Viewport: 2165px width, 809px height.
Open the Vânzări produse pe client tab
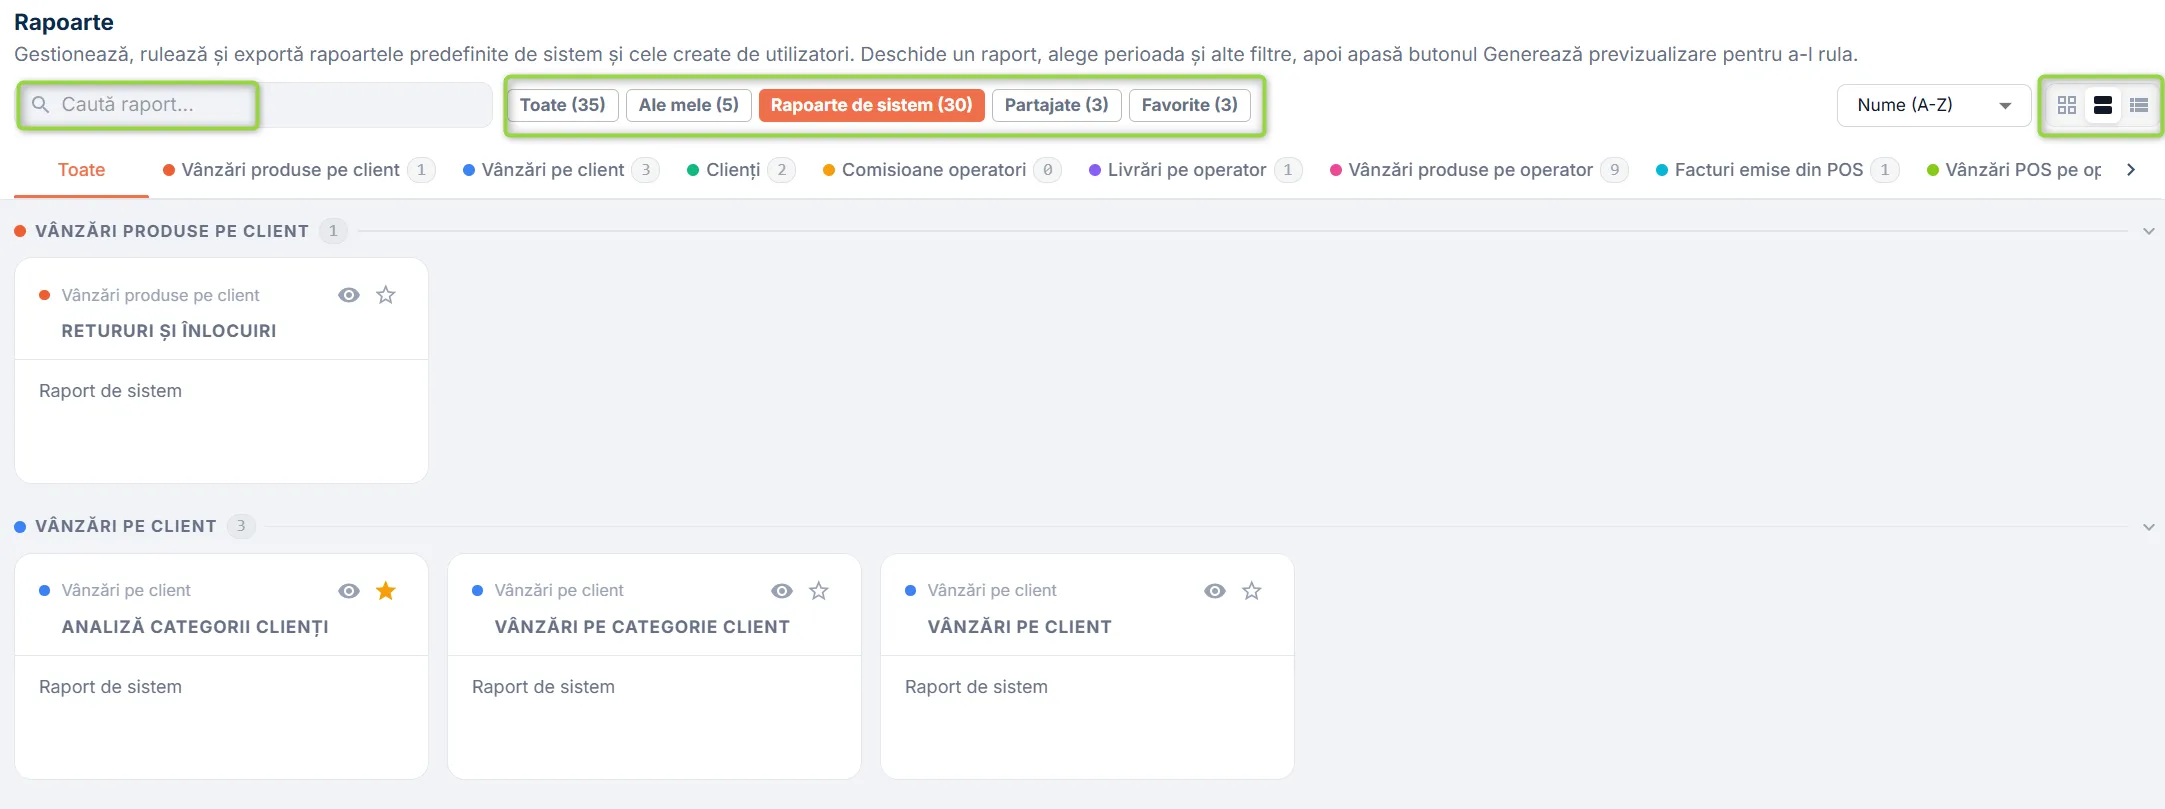[299, 170]
